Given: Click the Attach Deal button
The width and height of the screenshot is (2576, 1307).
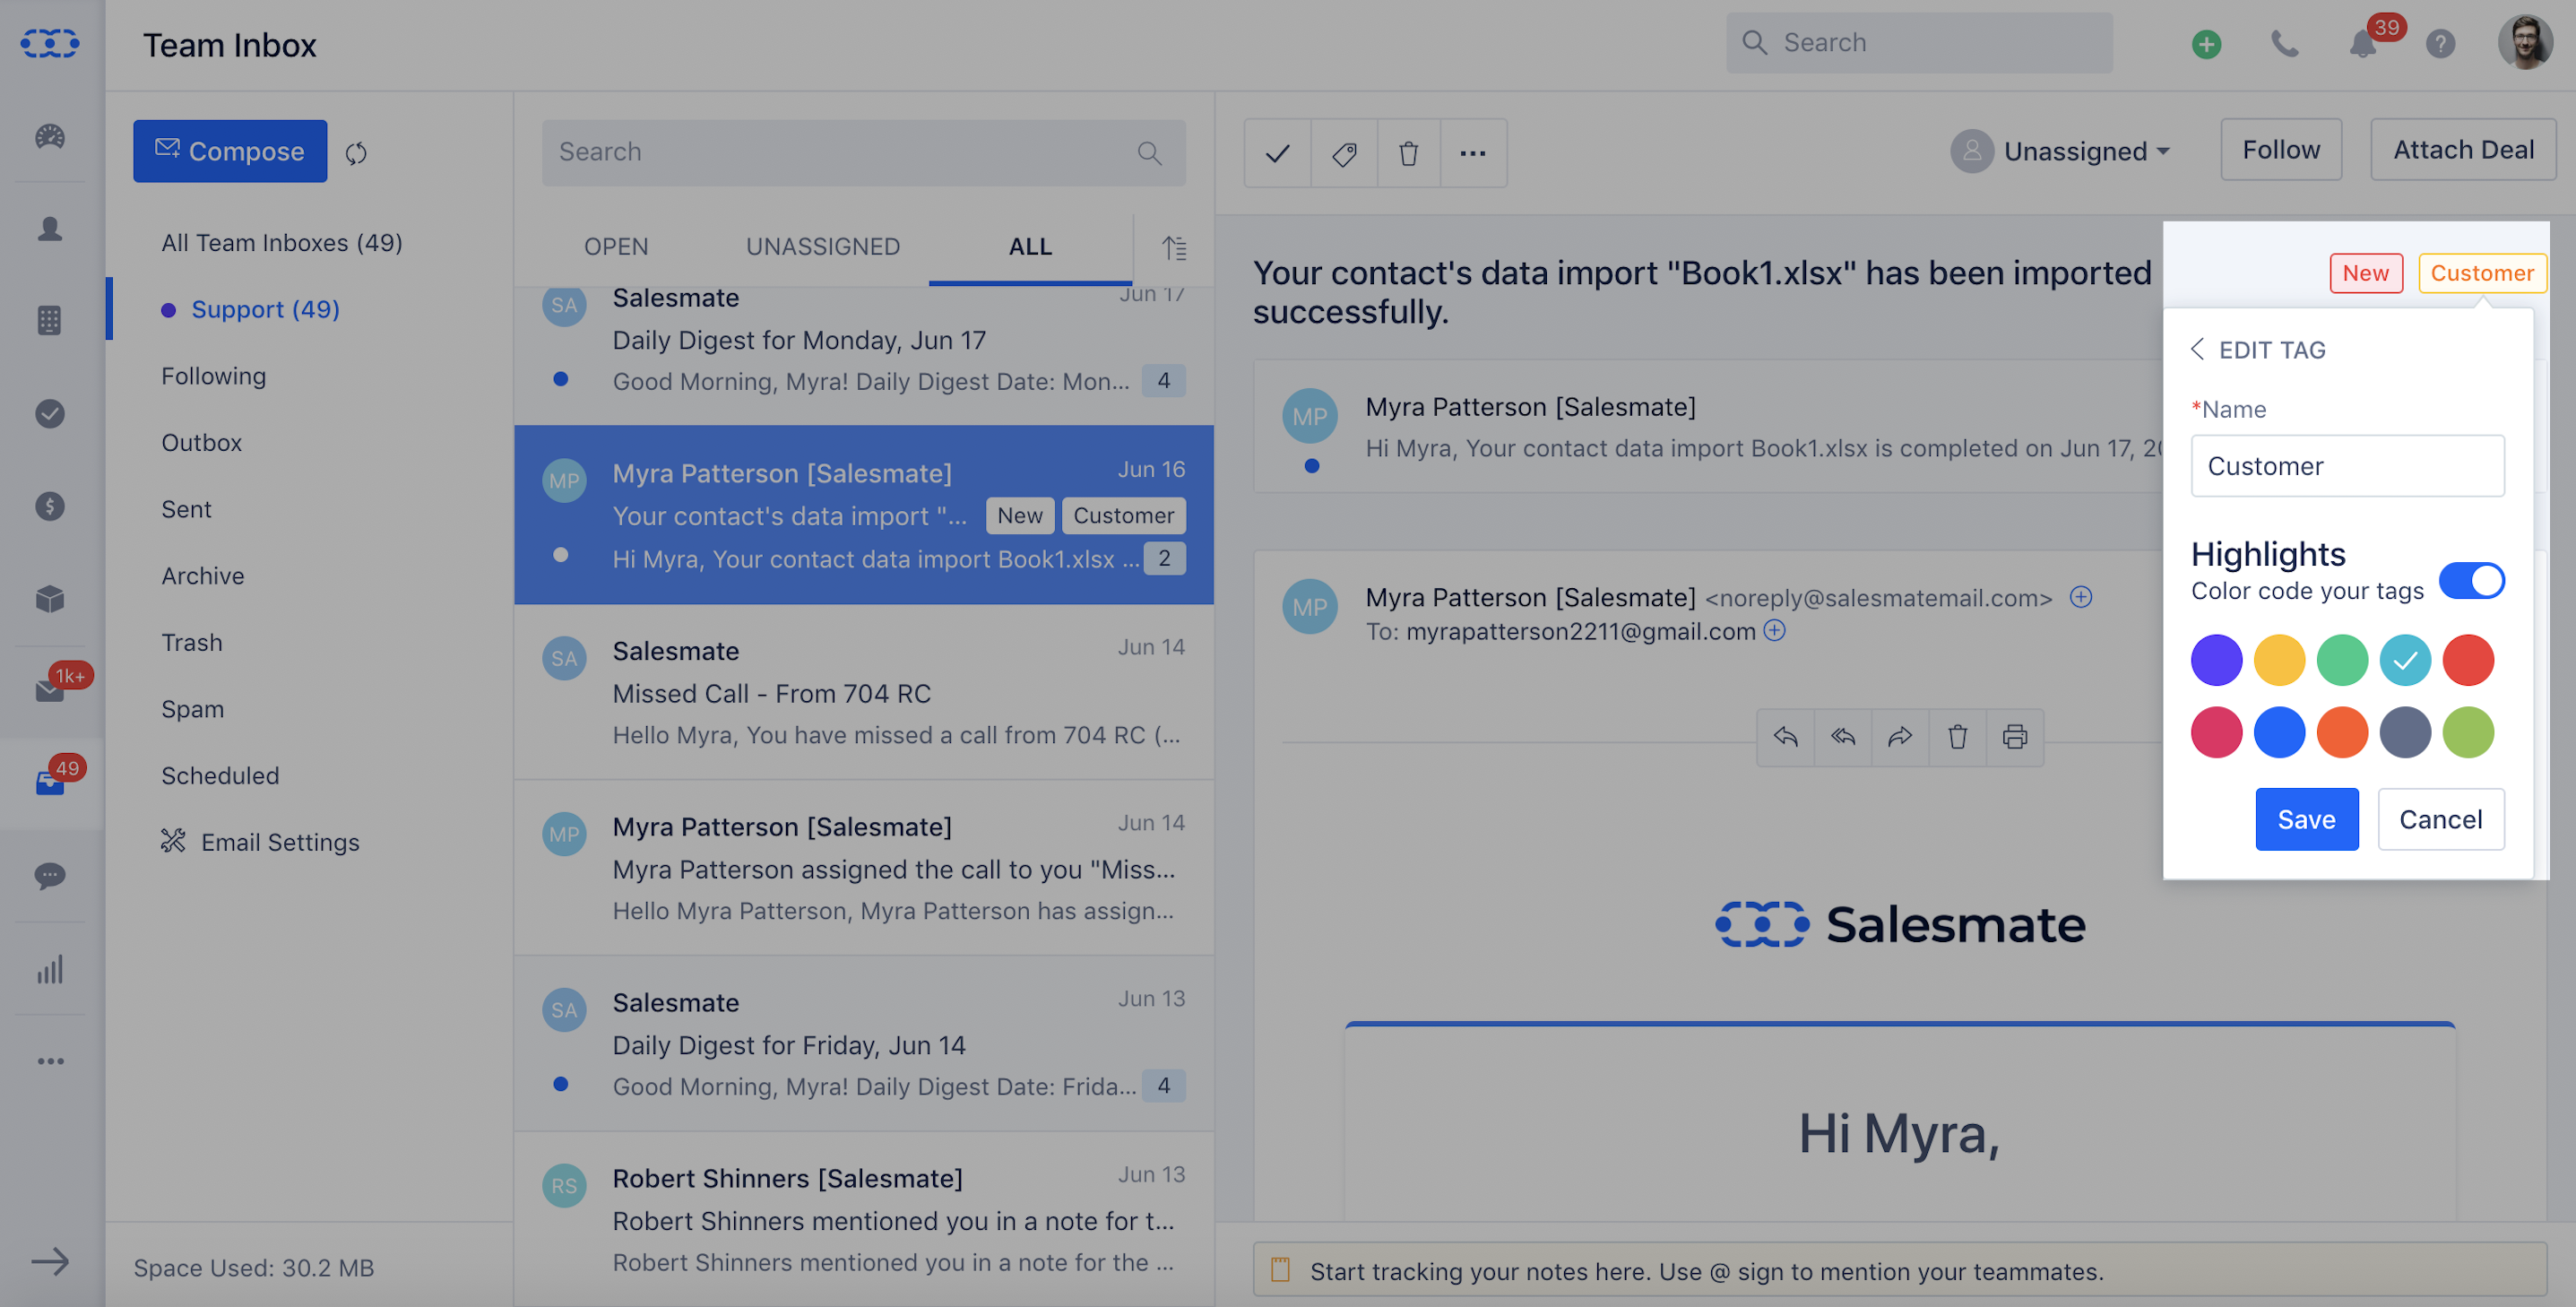Looking at the screenshot, I should tap(2463, 150).
